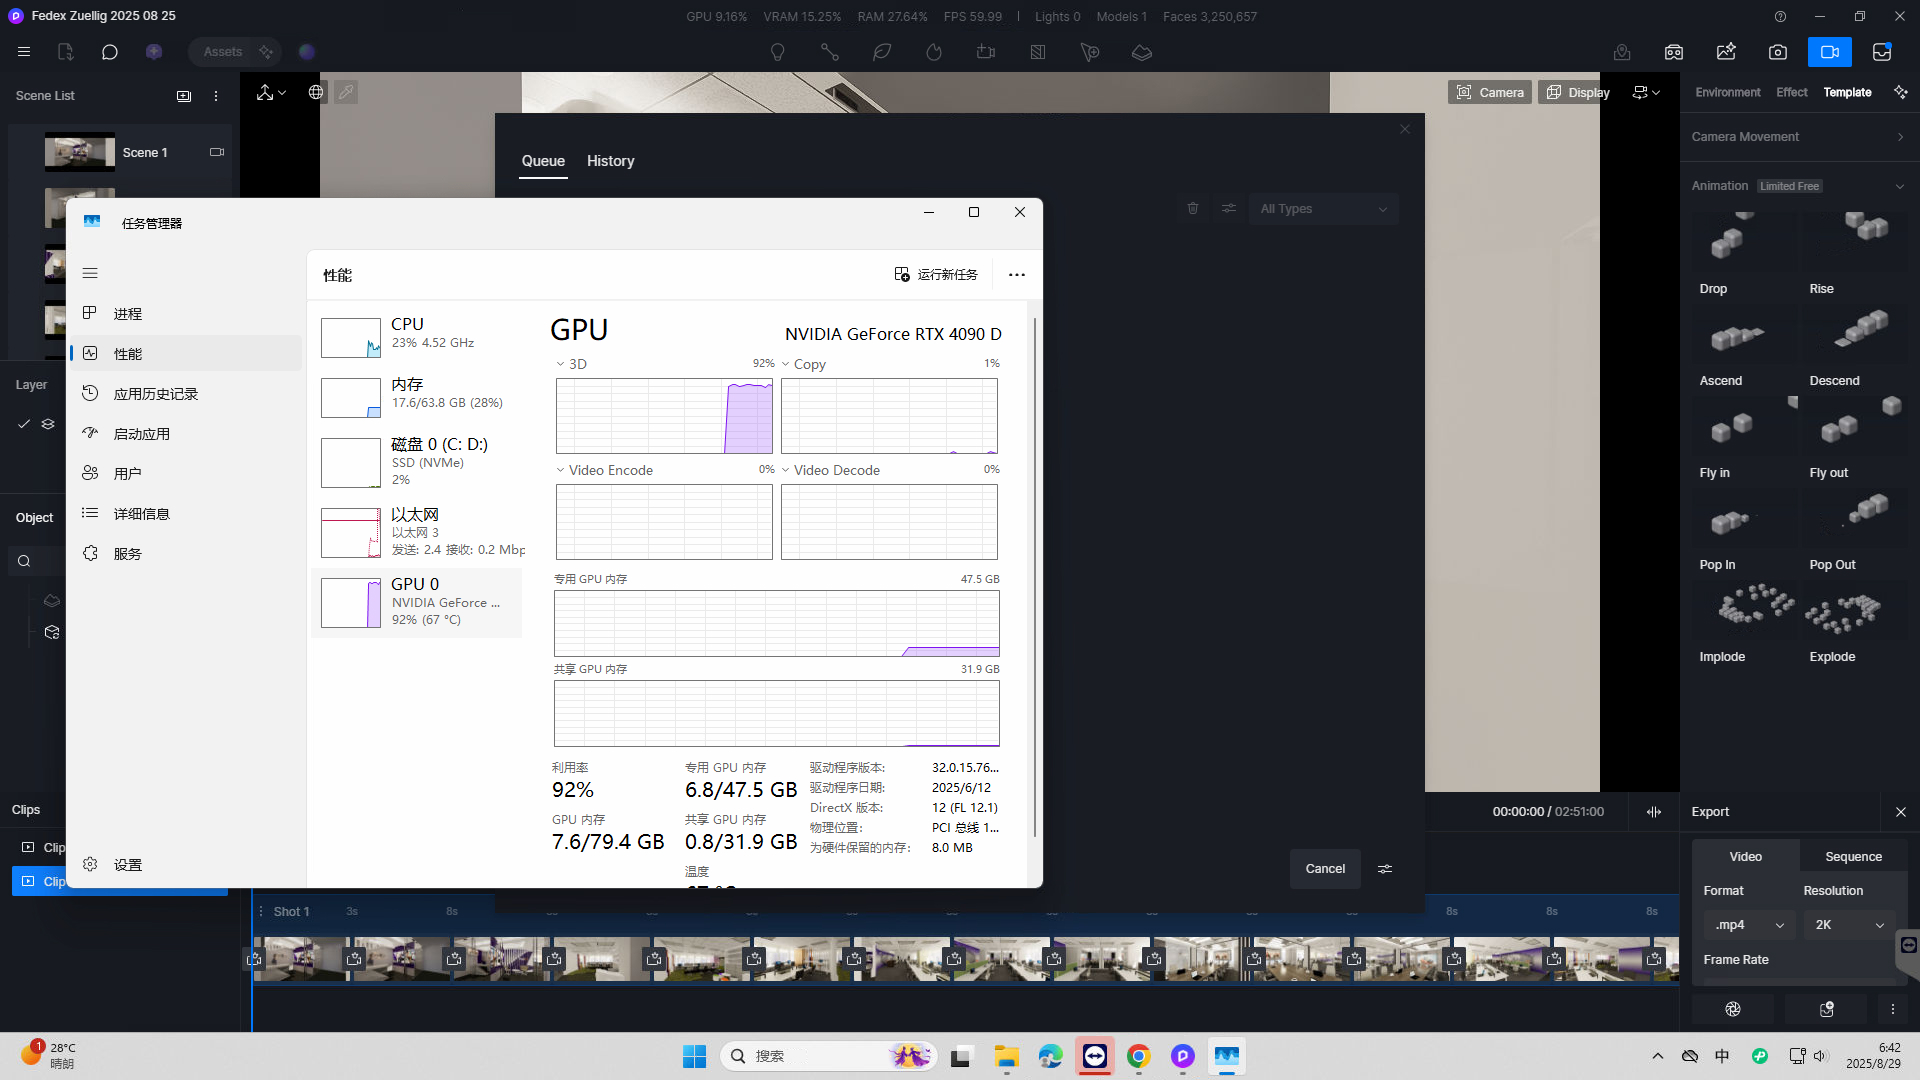The height and width of the screenshot is (1080, 1920).
Task: Switch to the Queue tab
Action: tap(543, 161)
